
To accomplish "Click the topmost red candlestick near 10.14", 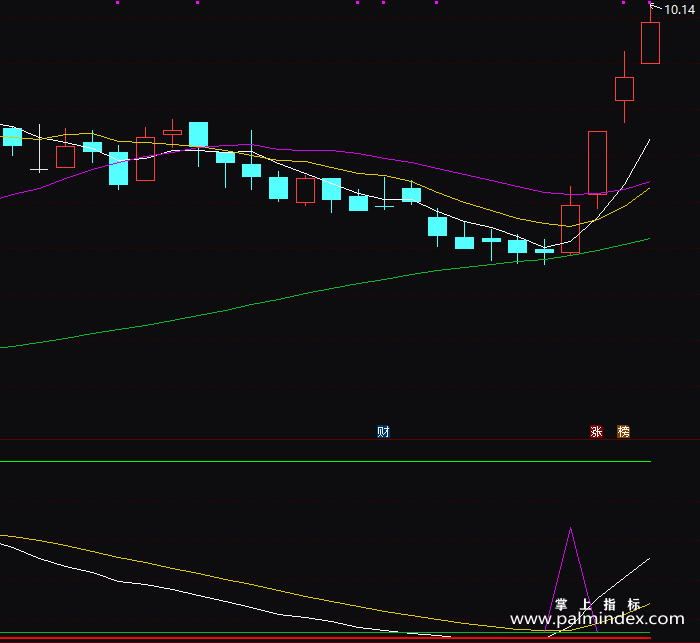I will click(650, 43).
